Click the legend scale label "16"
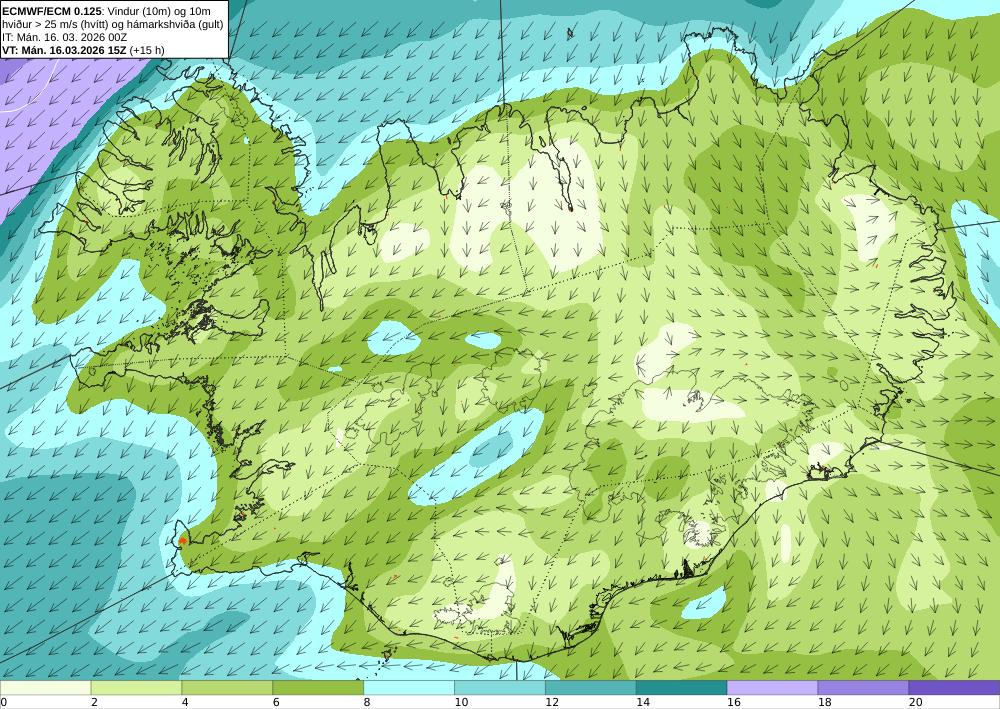Screen dimensions: 1000x709 (x=733, y=703)
